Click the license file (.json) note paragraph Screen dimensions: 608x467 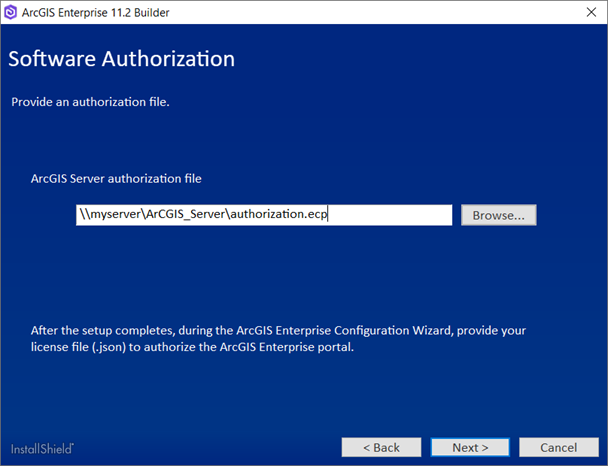click(x=270, y=339)
